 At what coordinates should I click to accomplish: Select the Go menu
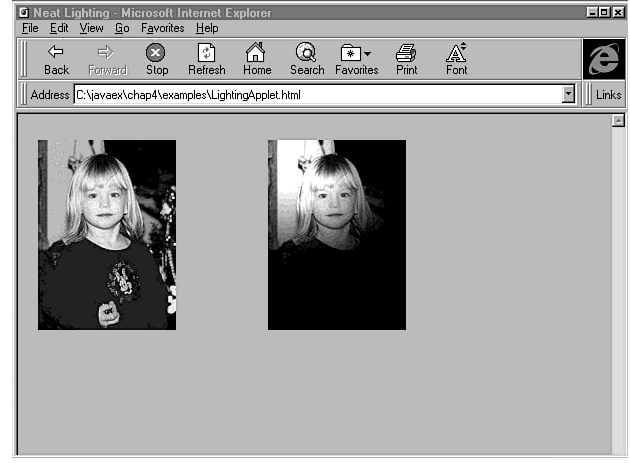(x=122, y=29)
